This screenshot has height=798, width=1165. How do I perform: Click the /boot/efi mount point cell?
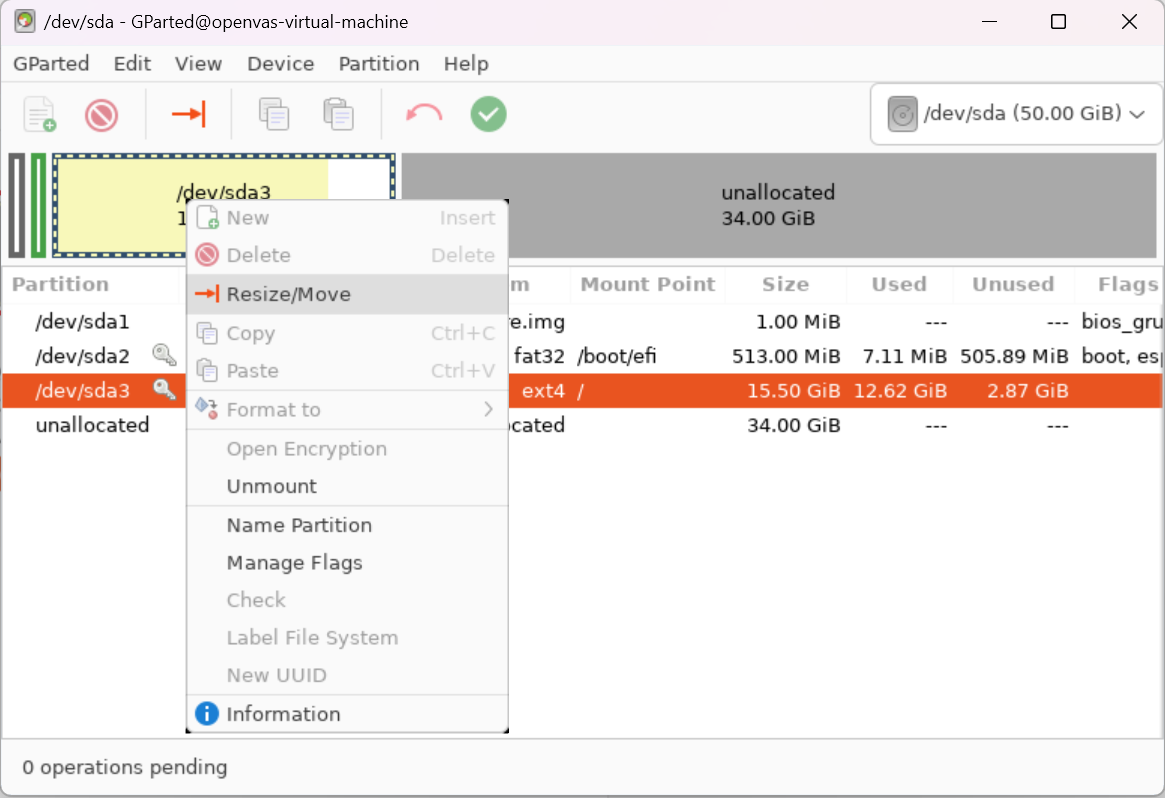(617, 357)
